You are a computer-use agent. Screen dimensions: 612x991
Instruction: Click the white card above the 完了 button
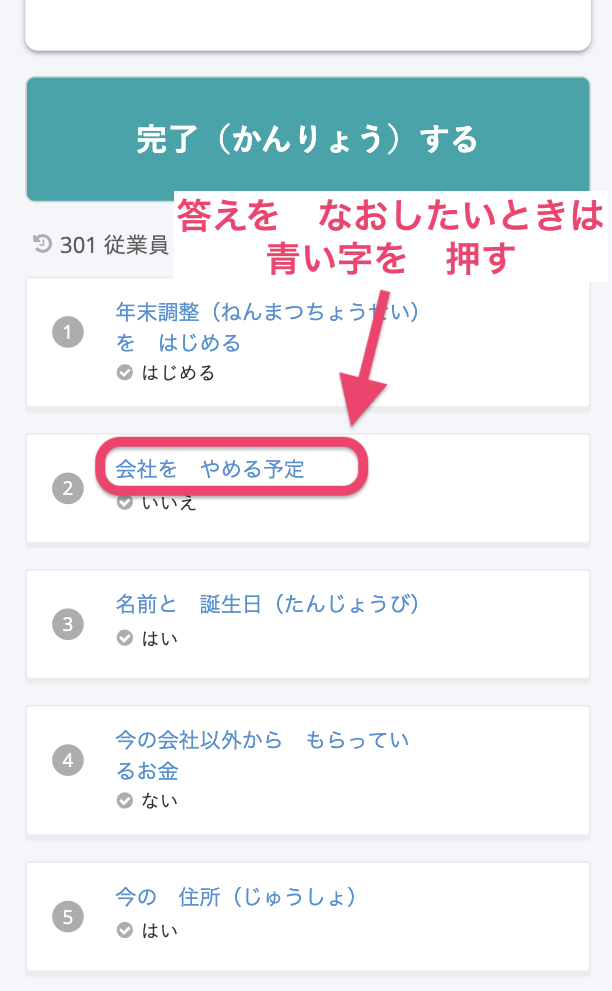[x=307, y=24]
